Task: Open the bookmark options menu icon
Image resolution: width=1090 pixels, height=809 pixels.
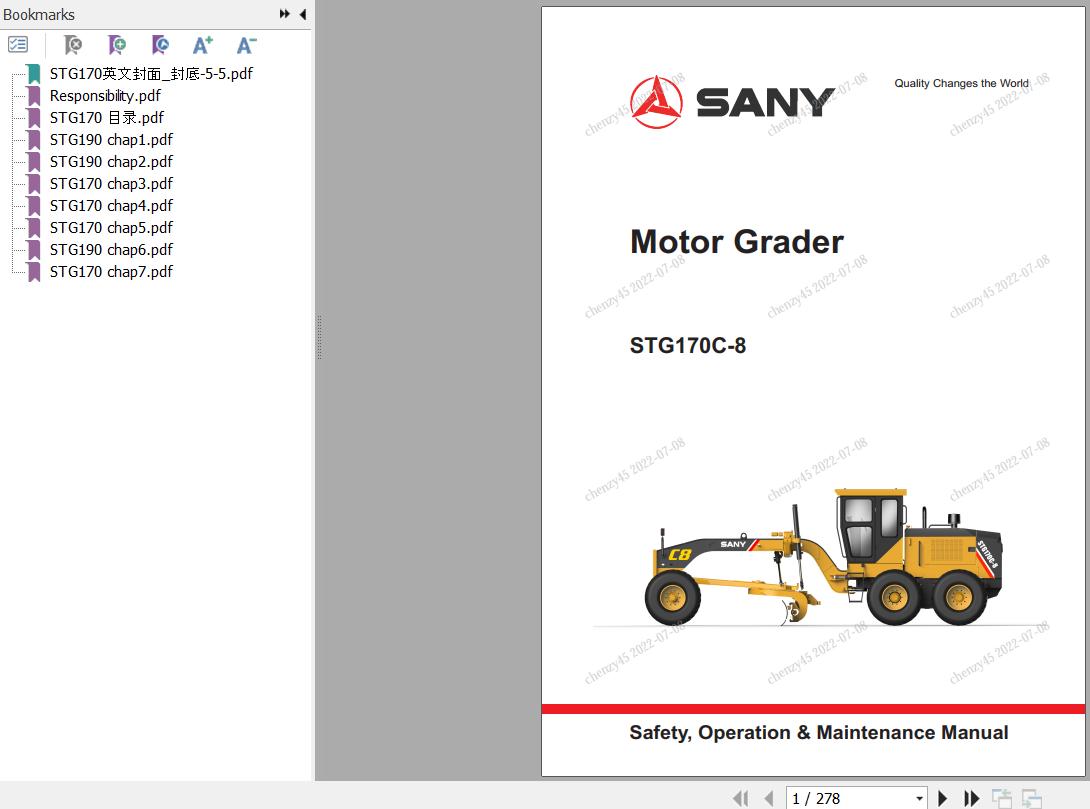Action: (18, 45)
